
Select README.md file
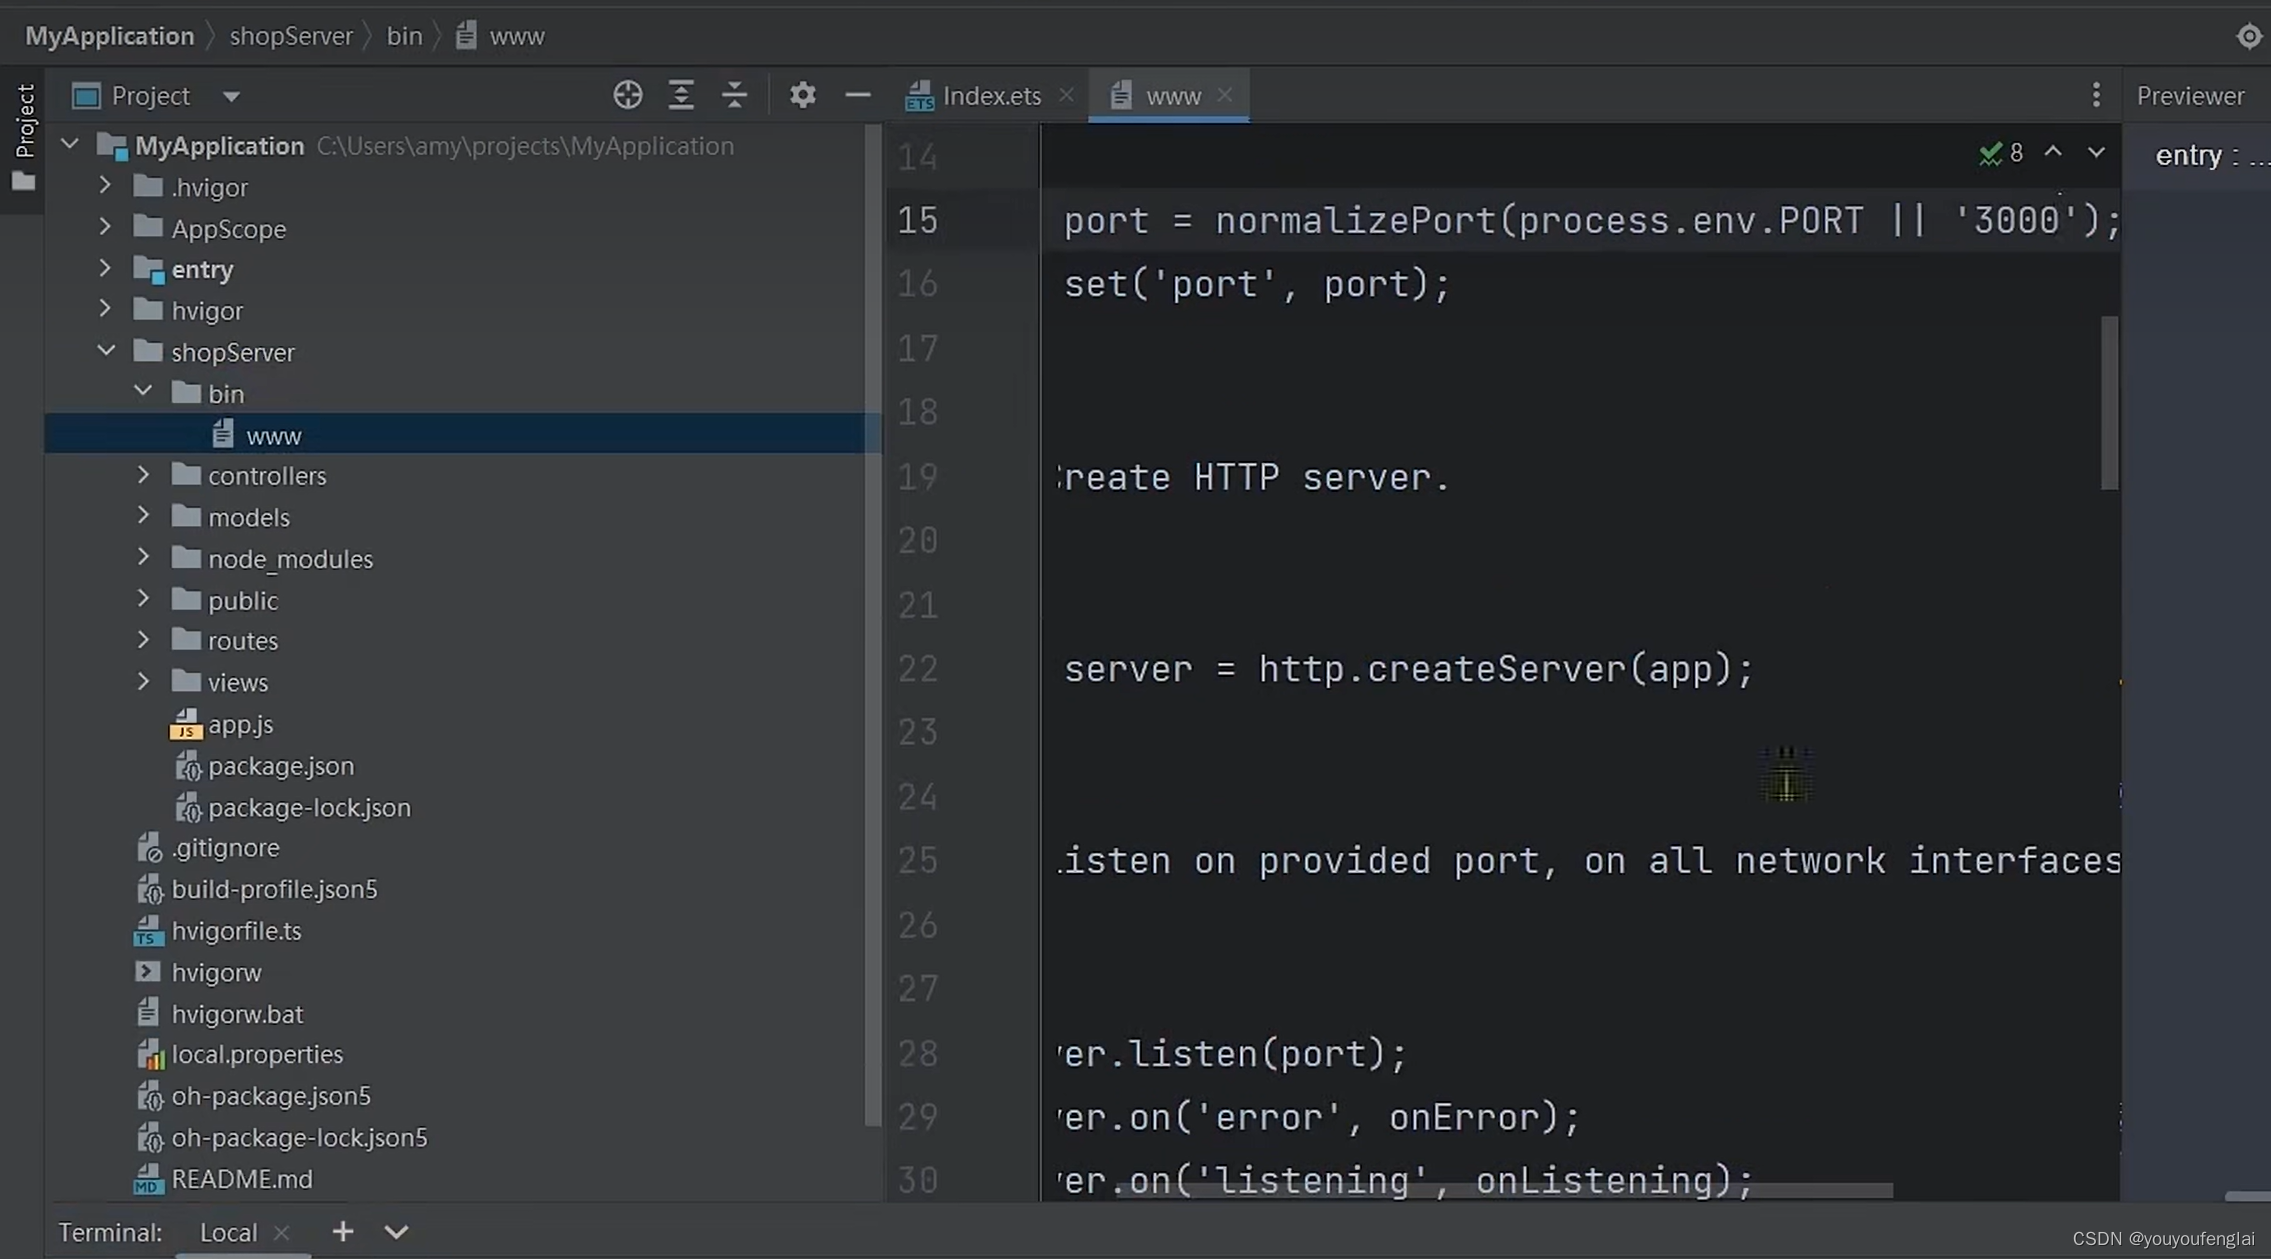(242, 1179)
